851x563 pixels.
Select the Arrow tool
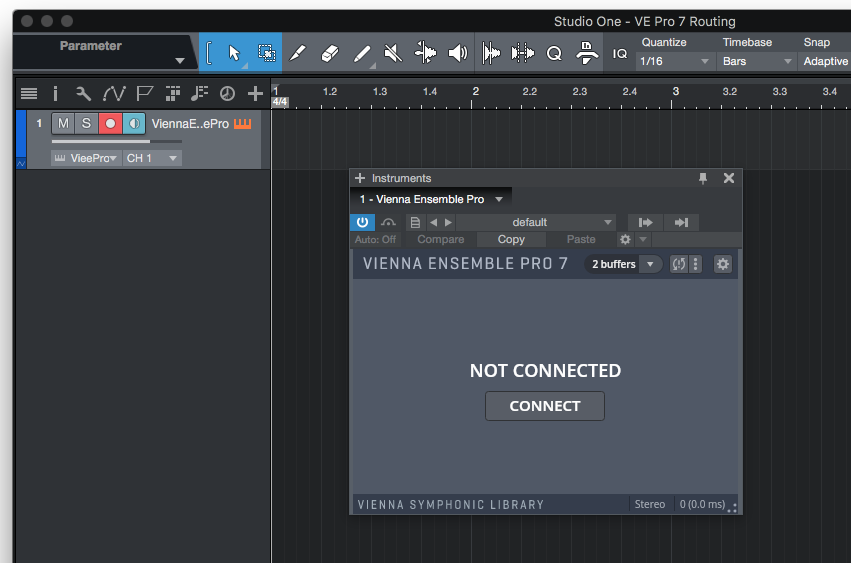click(234, 53)
